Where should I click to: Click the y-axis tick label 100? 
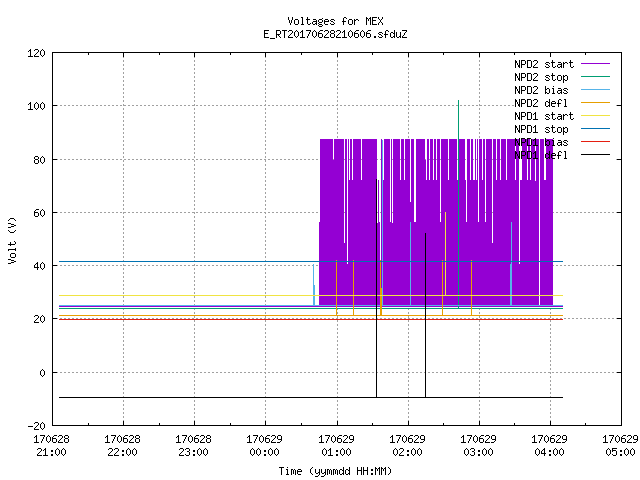click(x=36, y=107)
